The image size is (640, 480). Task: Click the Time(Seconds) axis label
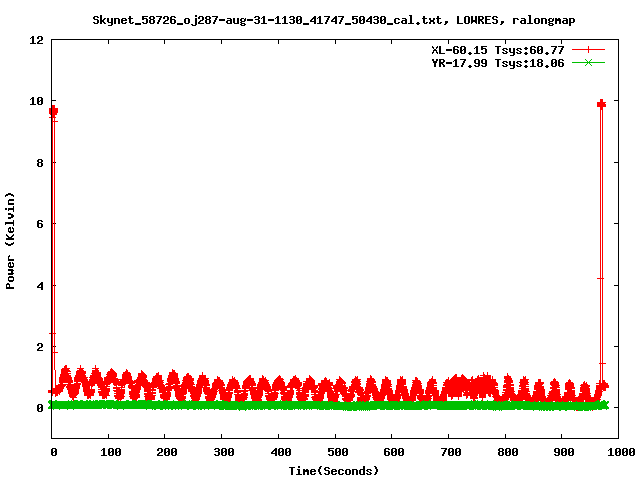pos(333,471)
